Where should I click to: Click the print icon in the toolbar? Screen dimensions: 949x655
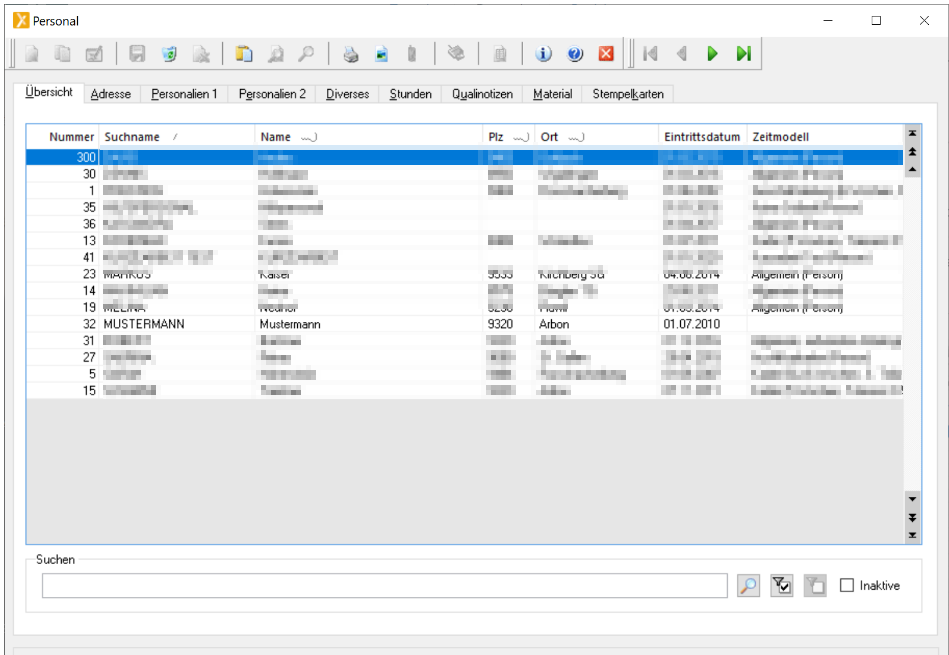[x=350, y=54]
